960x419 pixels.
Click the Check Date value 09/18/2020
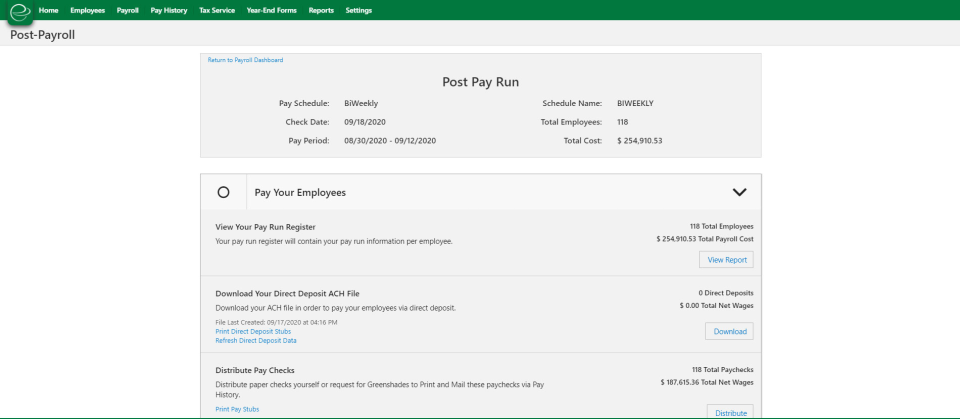(365, 122)
